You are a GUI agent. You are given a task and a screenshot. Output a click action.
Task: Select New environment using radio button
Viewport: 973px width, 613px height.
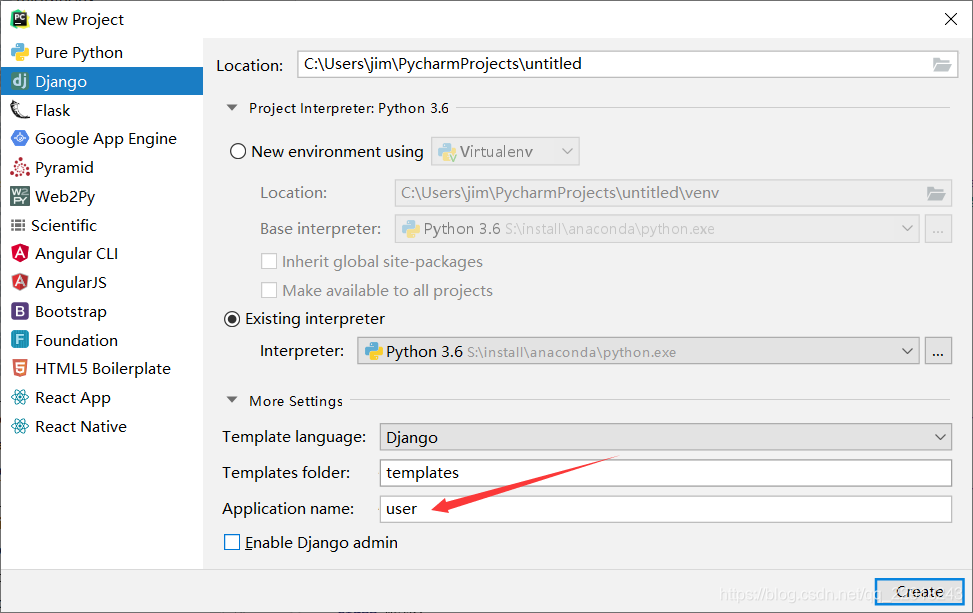pos(238,151)
